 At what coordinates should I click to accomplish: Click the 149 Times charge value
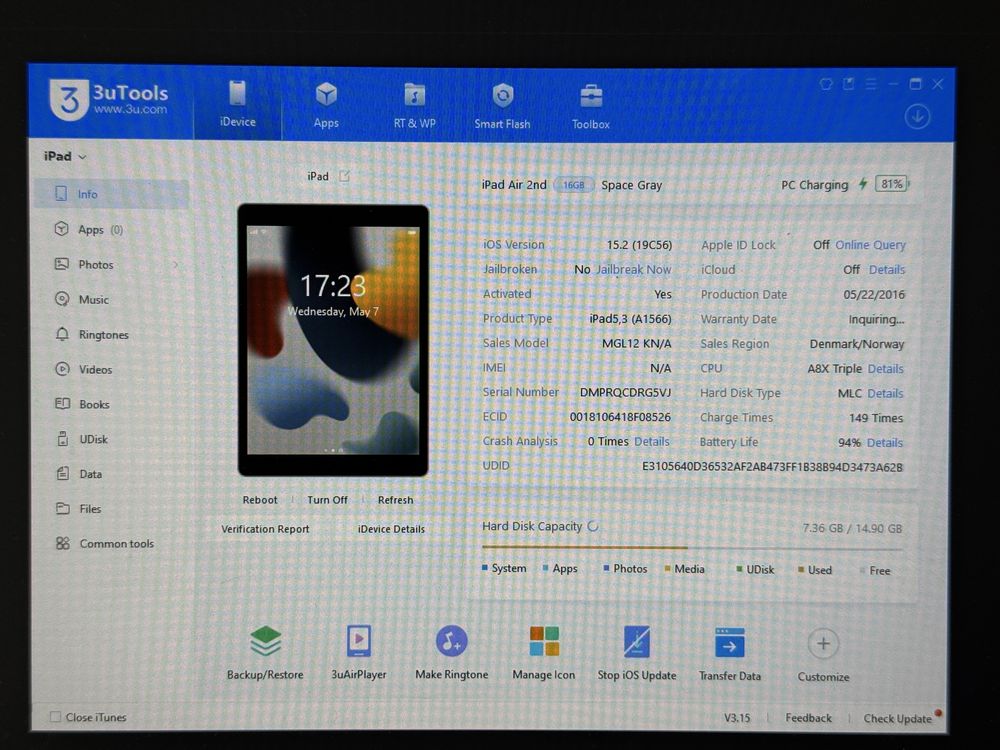(876, 418)
